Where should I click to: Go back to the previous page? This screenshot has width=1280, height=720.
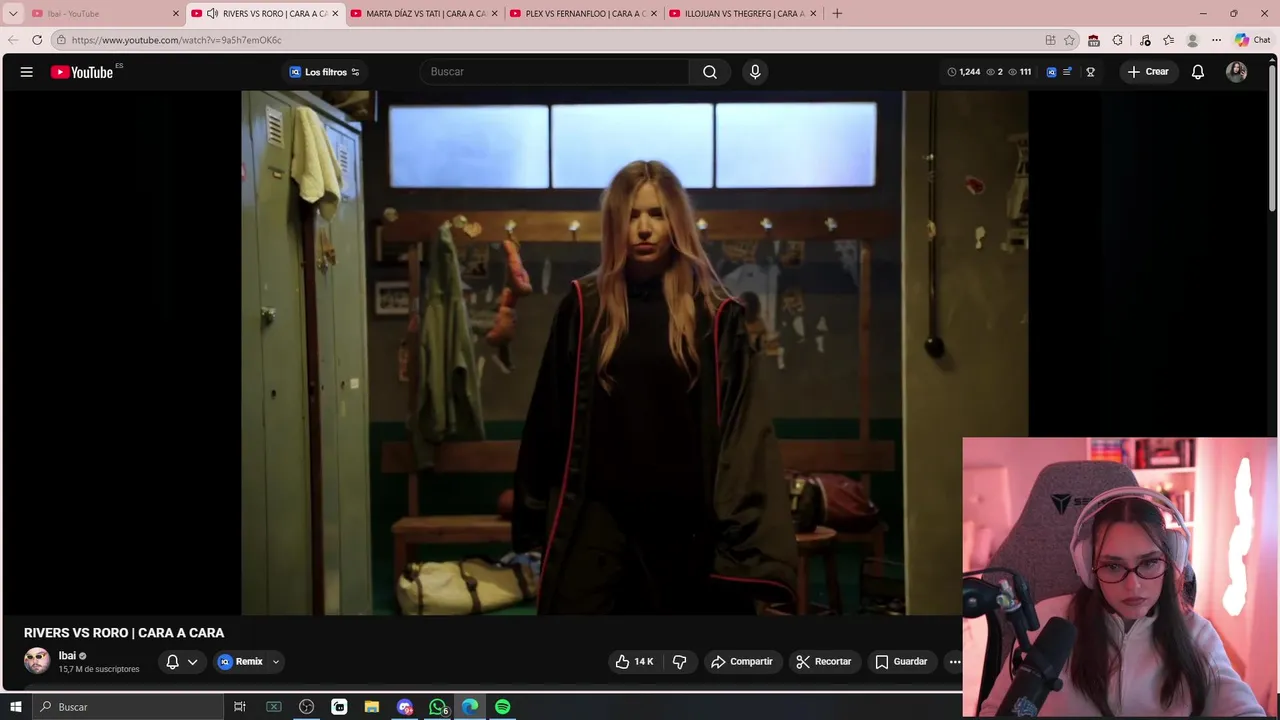[12, 40]
